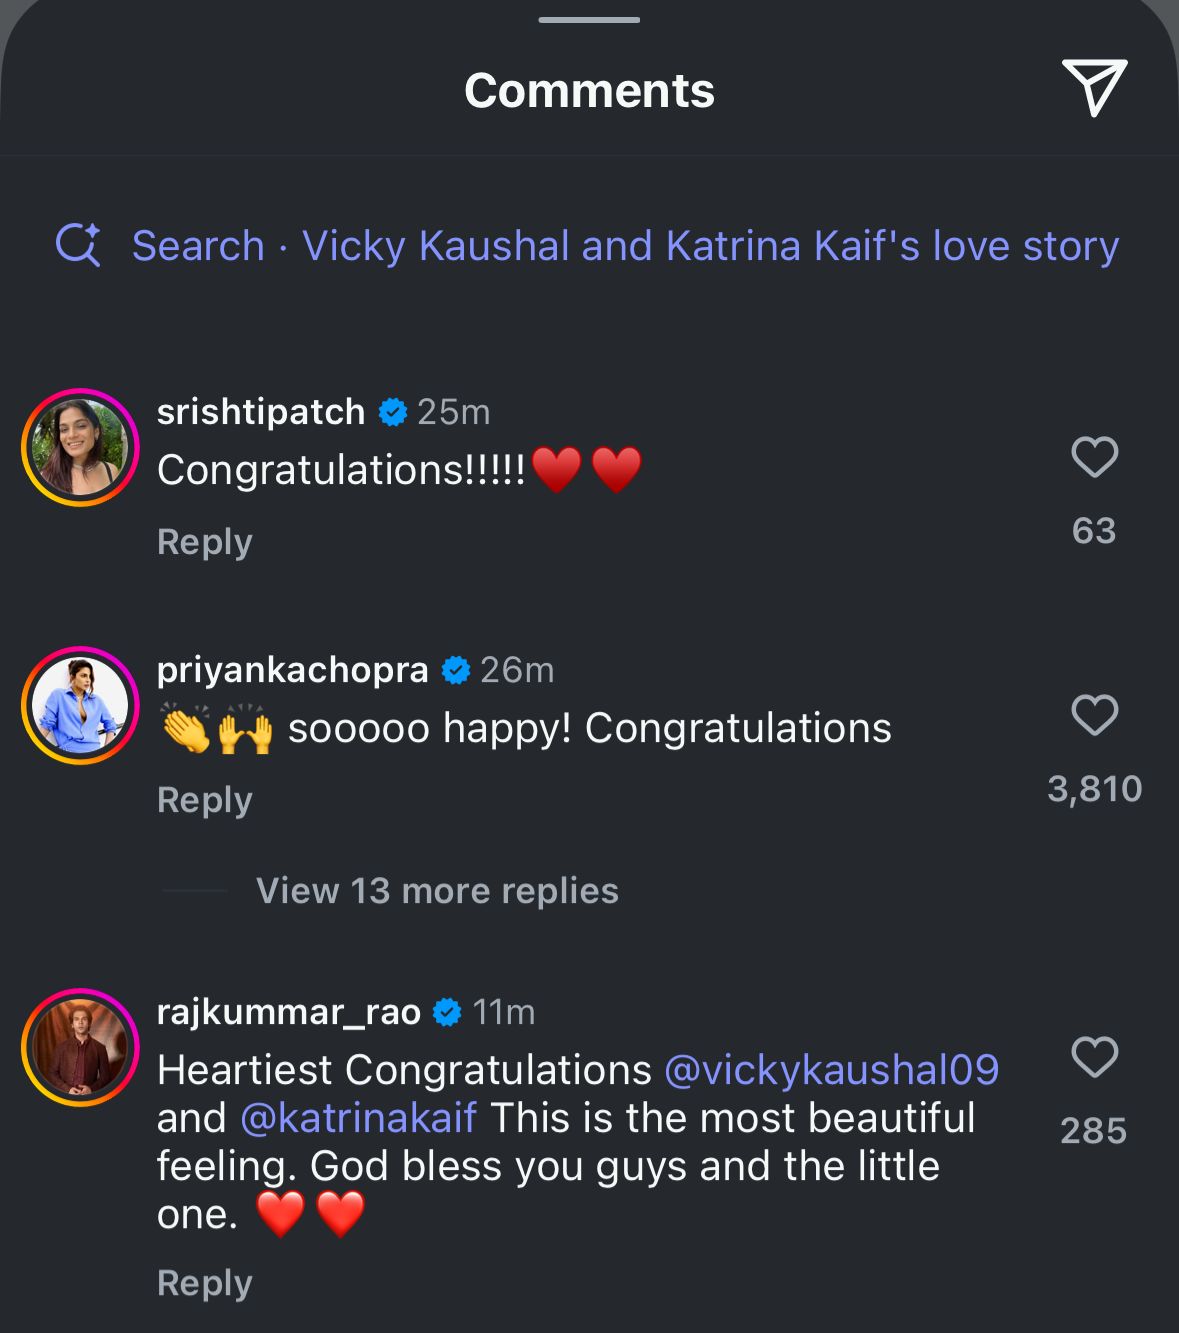This screenshot has height=1333, width=1179.
Task: Click the AI search magnifier icon
Action: point(78,245)
